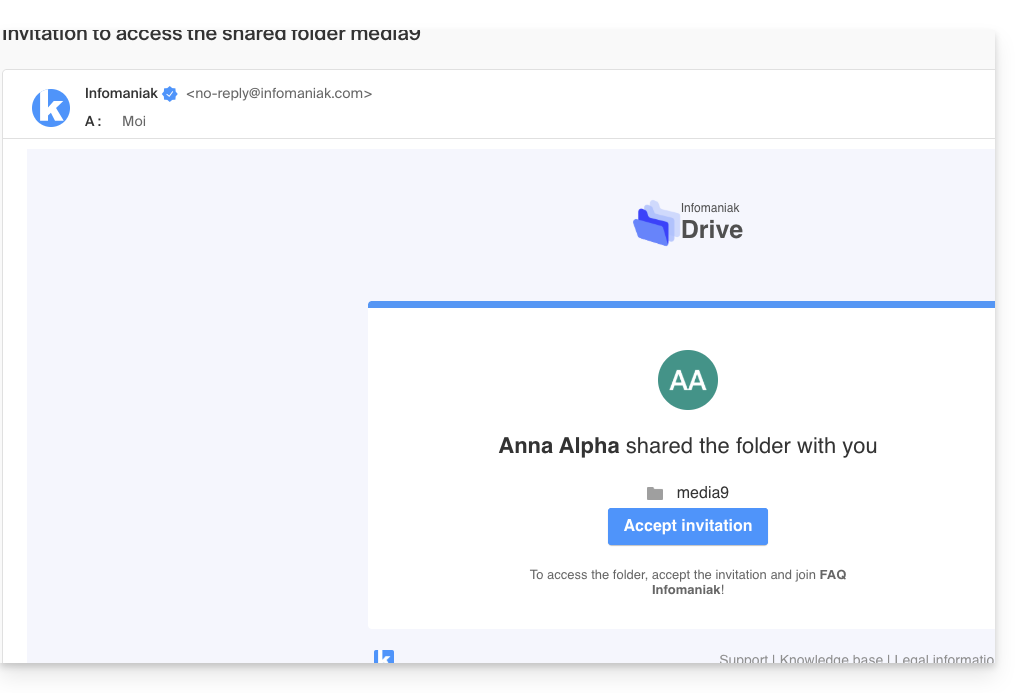Click the sender name Infomaniak
This screenshot has width=1025, height=693.
(x=121, y=94)
